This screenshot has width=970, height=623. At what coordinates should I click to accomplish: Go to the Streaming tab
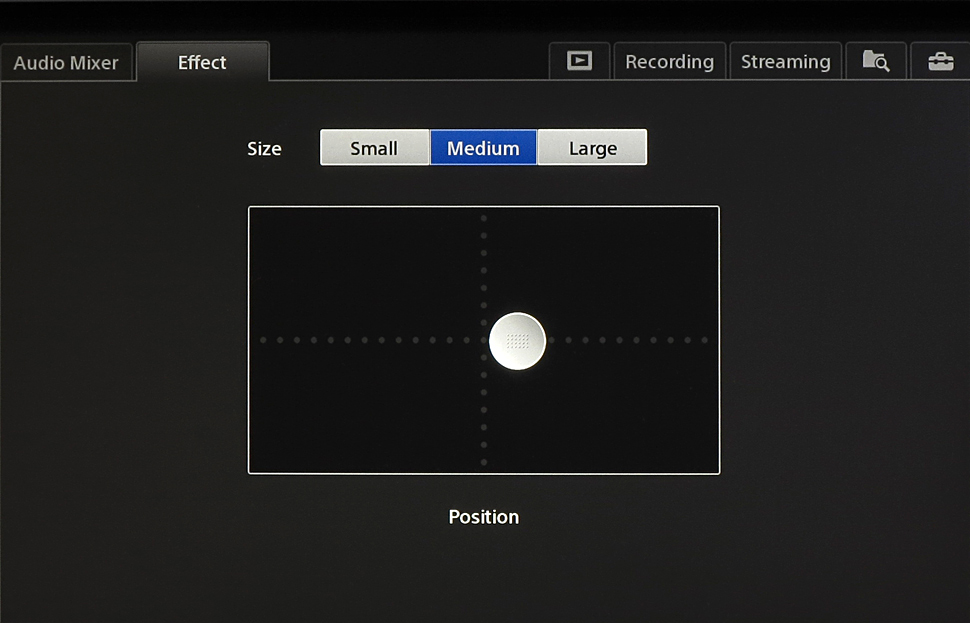785,61
